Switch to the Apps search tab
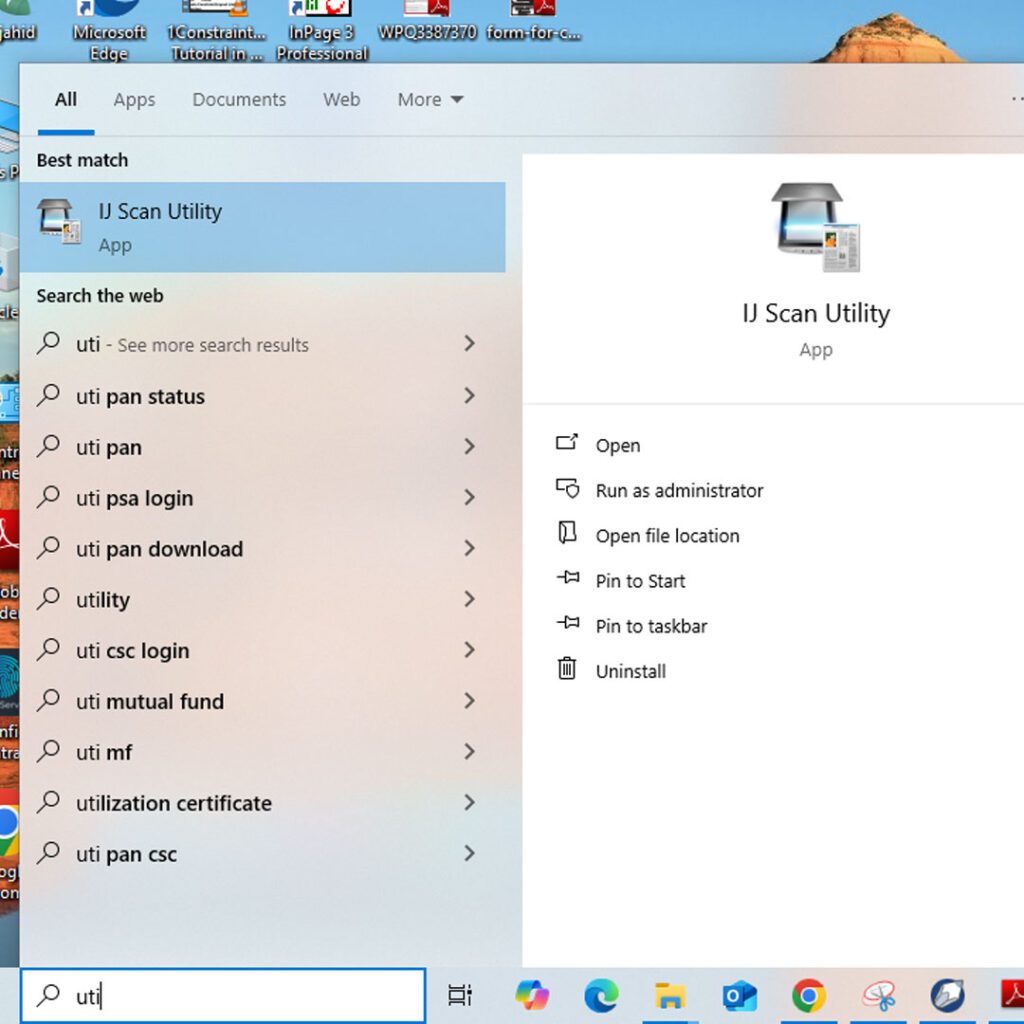Viewport: 1024px width, 1024px height. click(x=134, y=100)
